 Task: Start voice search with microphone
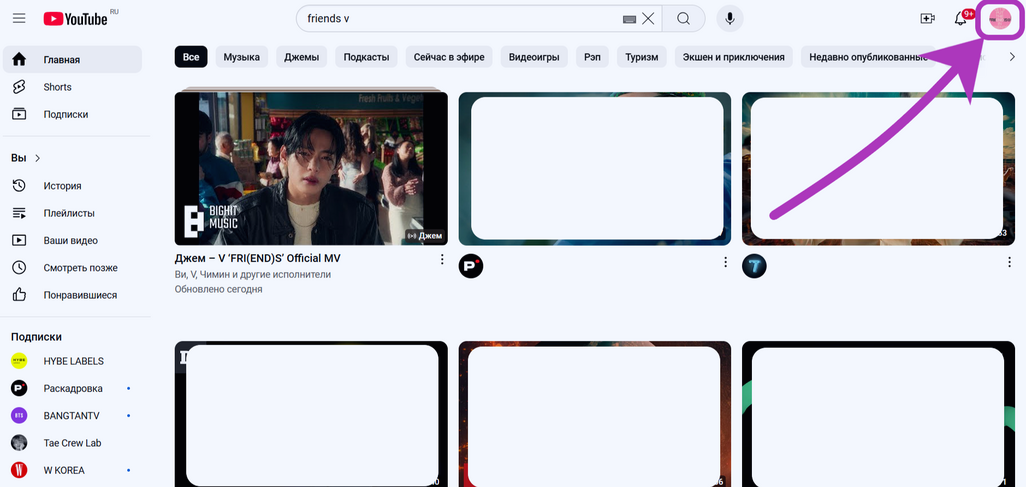coord(731,19)
